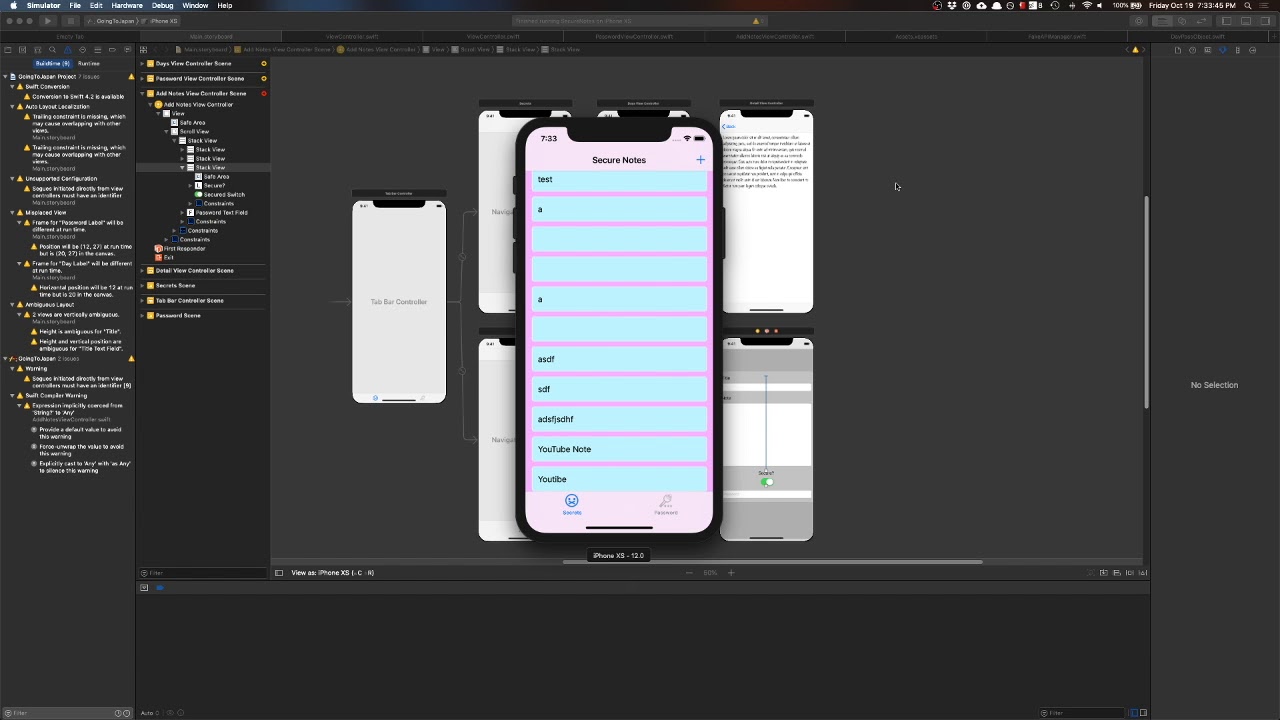This screenshot has height=720, width=1280.
Task: Expand the Days View Controller Scene
Action: point(142,64)
